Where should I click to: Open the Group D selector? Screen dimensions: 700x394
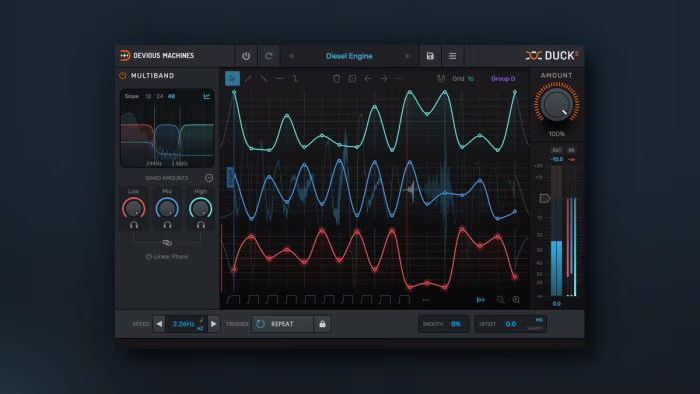click(x=503, y=79)
